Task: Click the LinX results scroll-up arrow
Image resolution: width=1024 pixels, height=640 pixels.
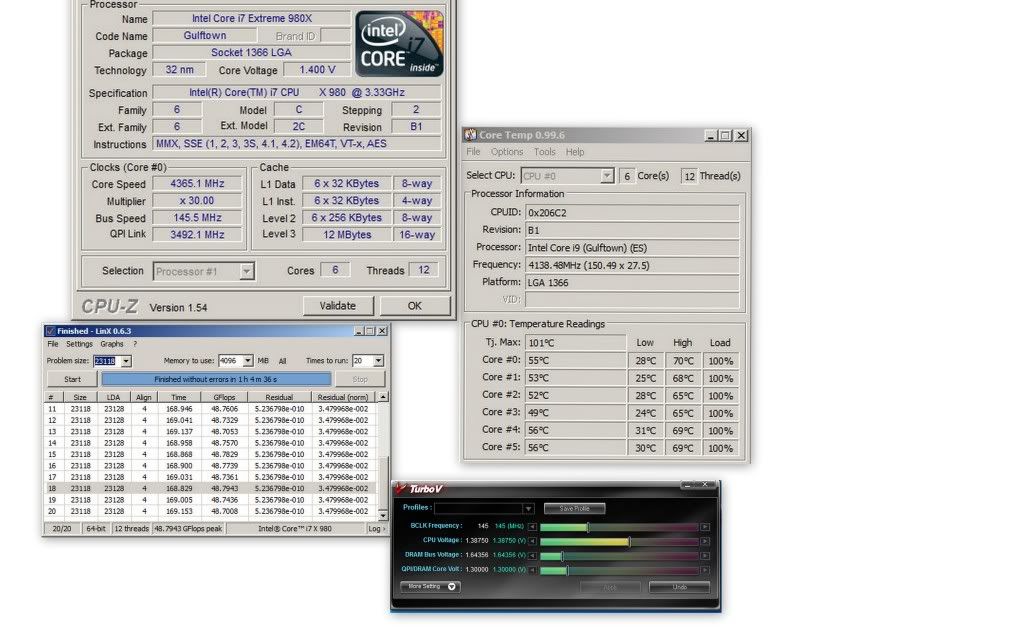Action: coord(383,397)
